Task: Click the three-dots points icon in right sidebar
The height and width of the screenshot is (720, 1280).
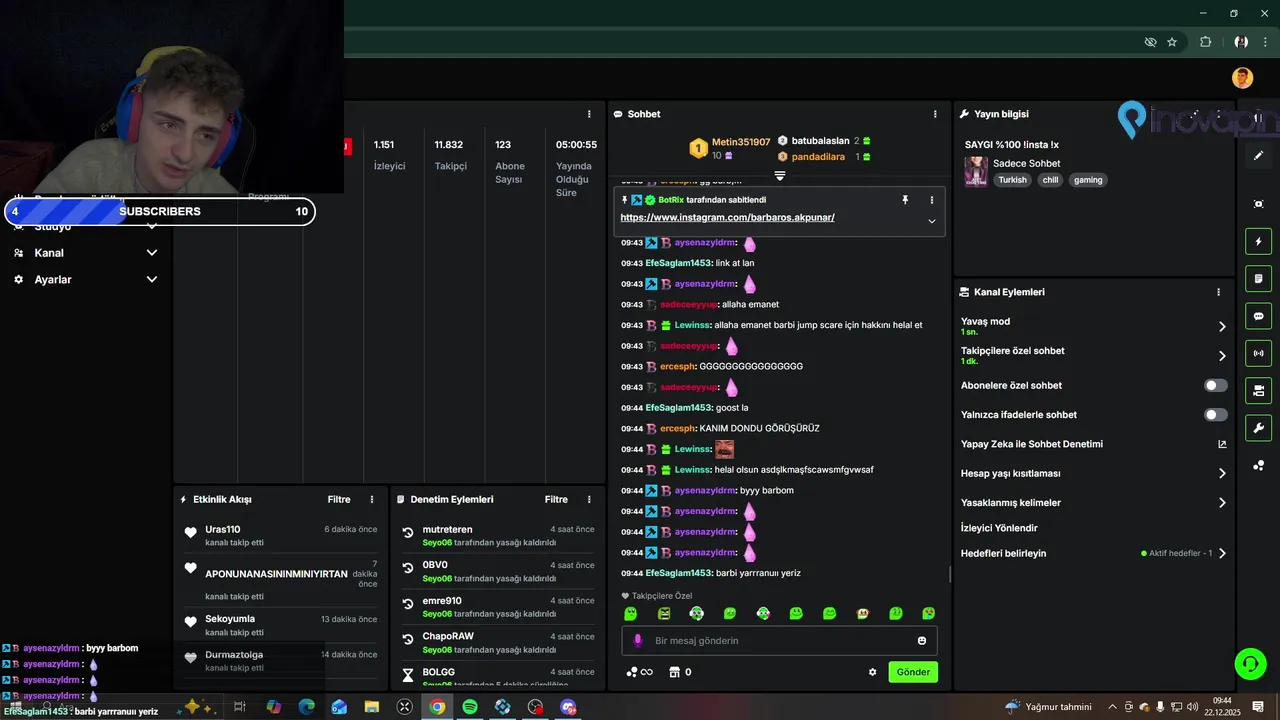Action: click(x=1258, y=466)
